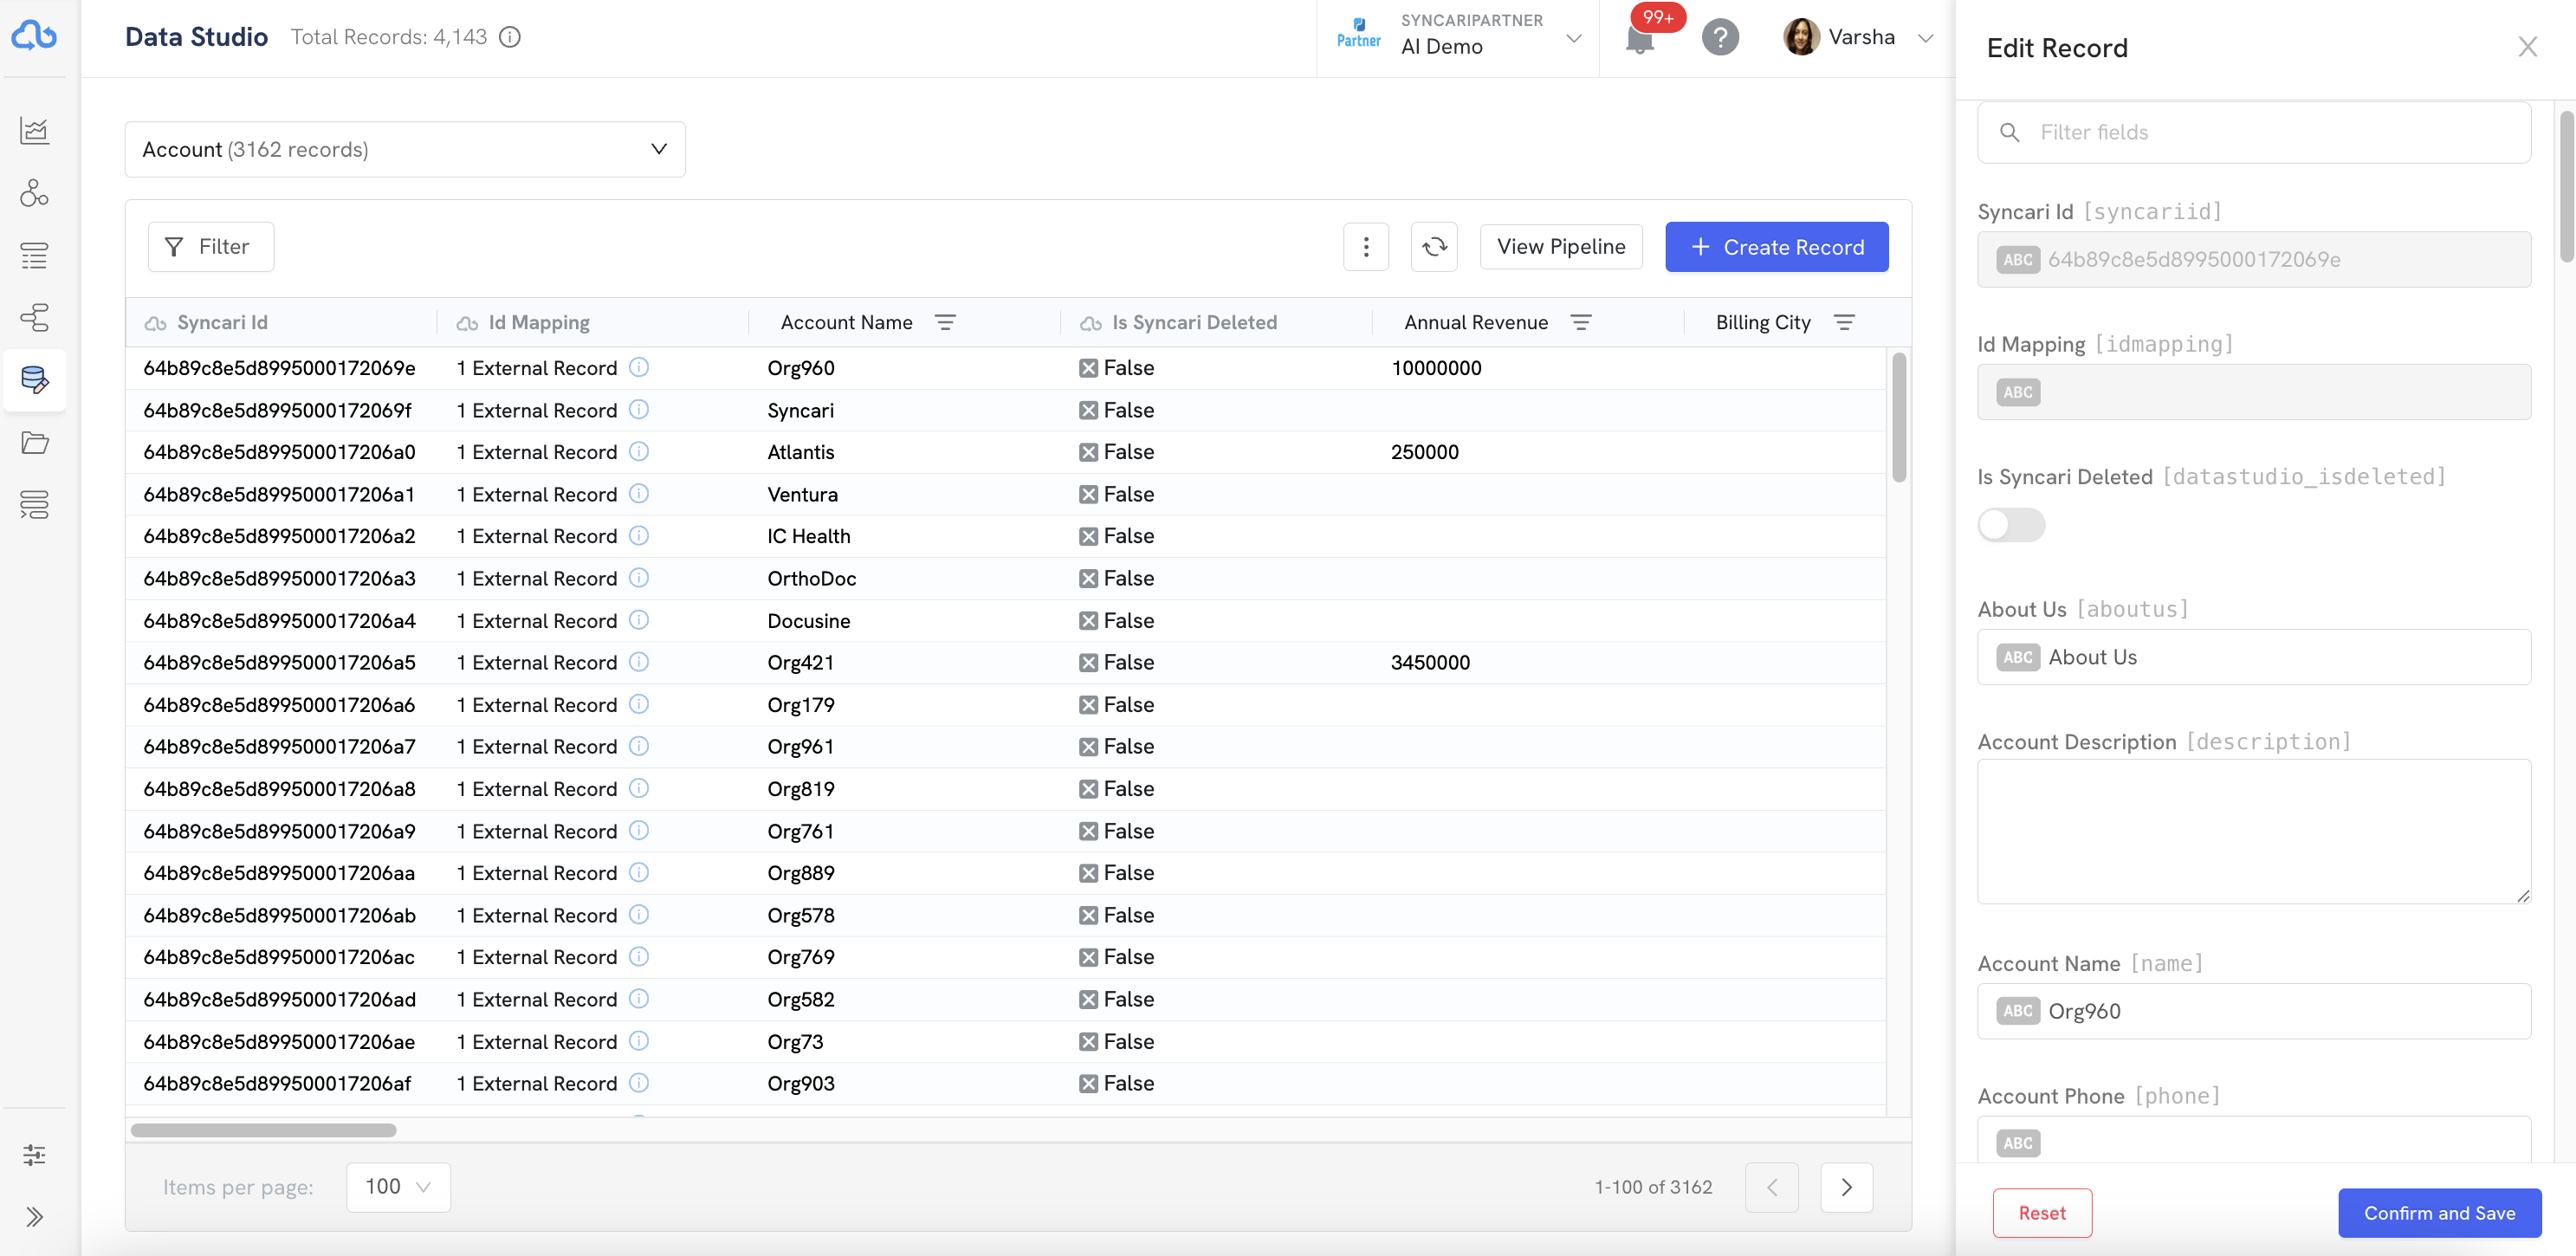
Task: Click the refresh records icon
Action: (1434, 247)
